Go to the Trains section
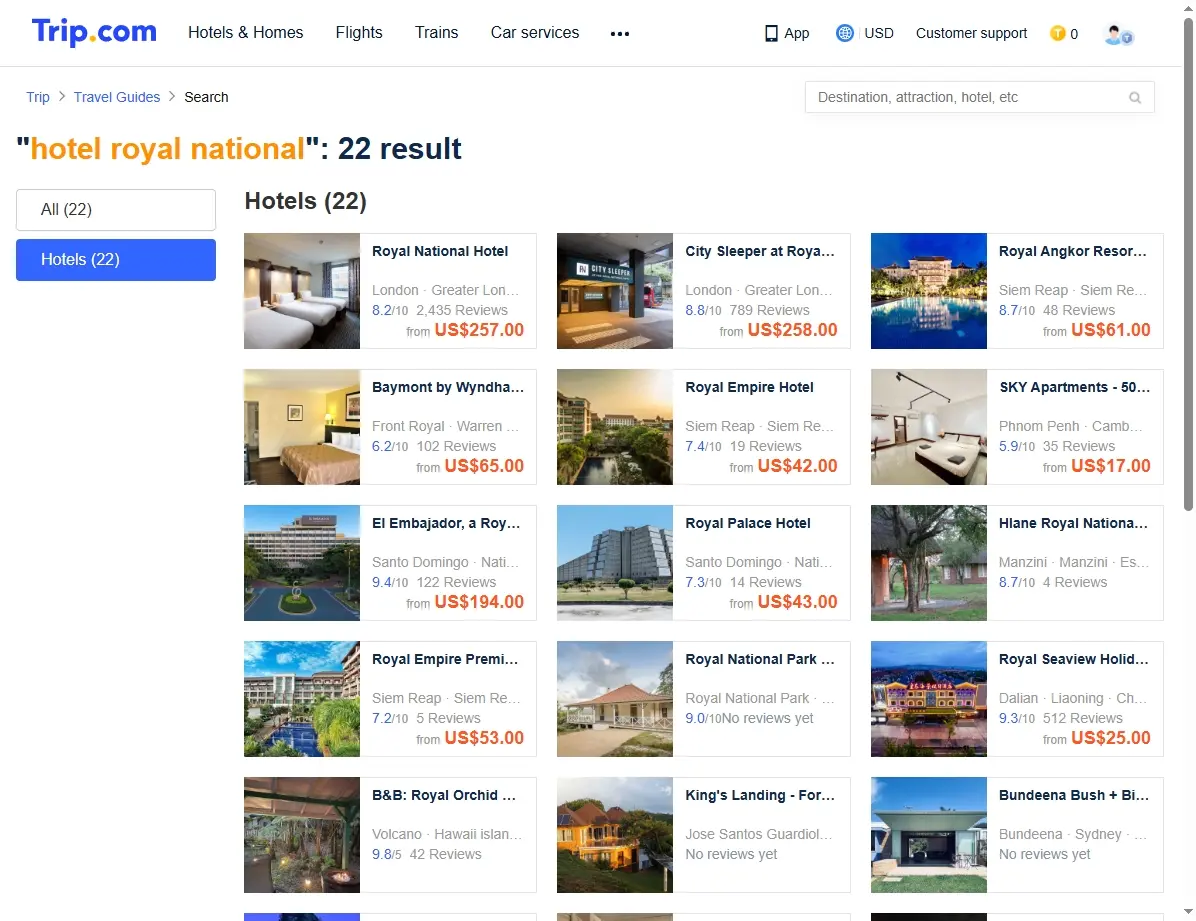Image resolution: width=1196 pixels, height=921 pixels. 436,33
